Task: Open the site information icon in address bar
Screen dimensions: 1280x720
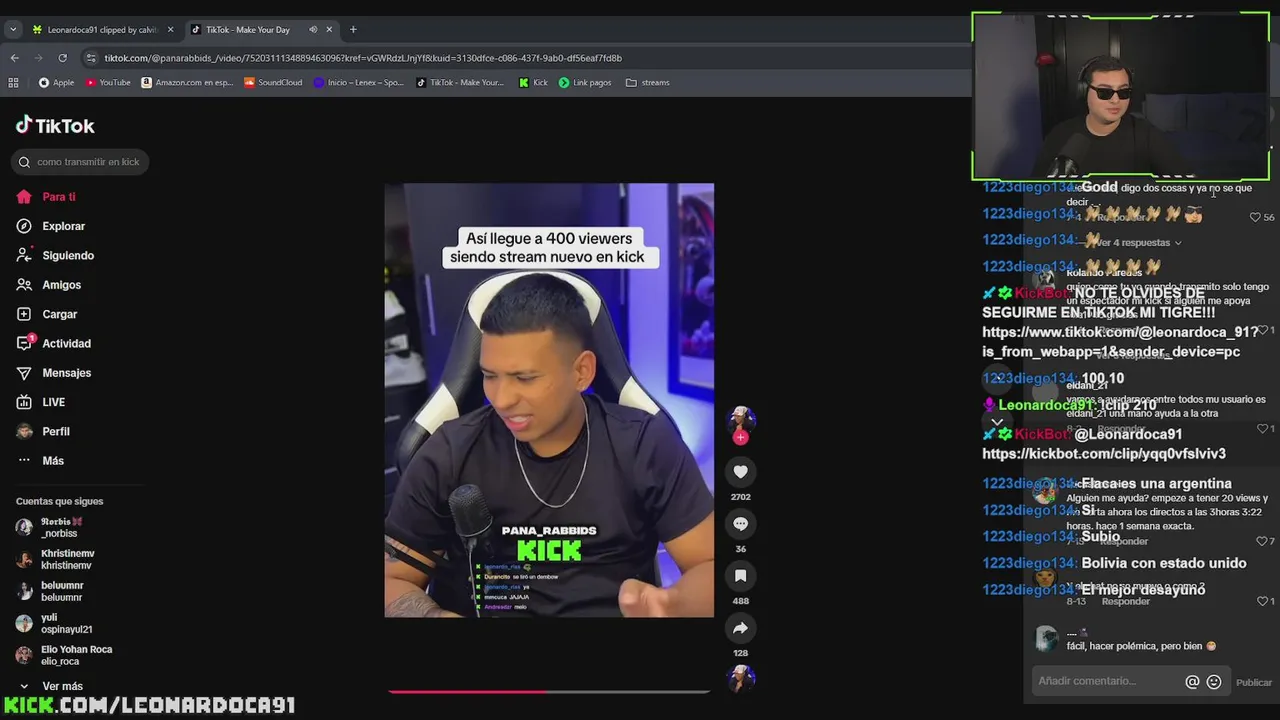Action: point(91,58)
